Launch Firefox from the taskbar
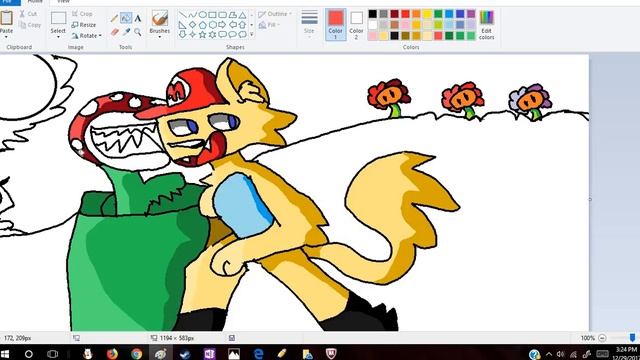 112,353
